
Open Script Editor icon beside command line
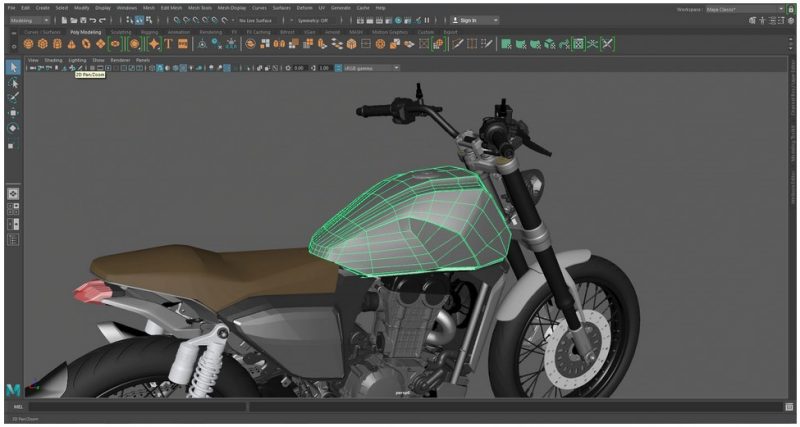pos(789,407)
